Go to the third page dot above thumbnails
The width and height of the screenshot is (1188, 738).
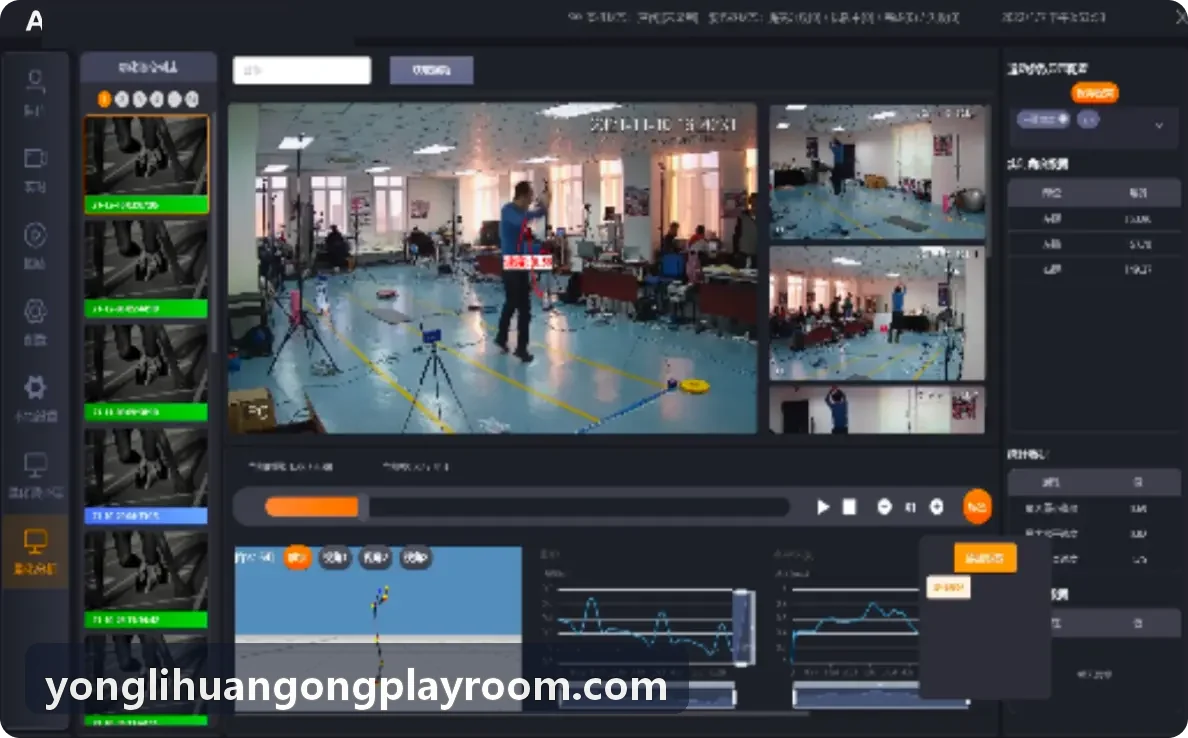click(139, 99)
